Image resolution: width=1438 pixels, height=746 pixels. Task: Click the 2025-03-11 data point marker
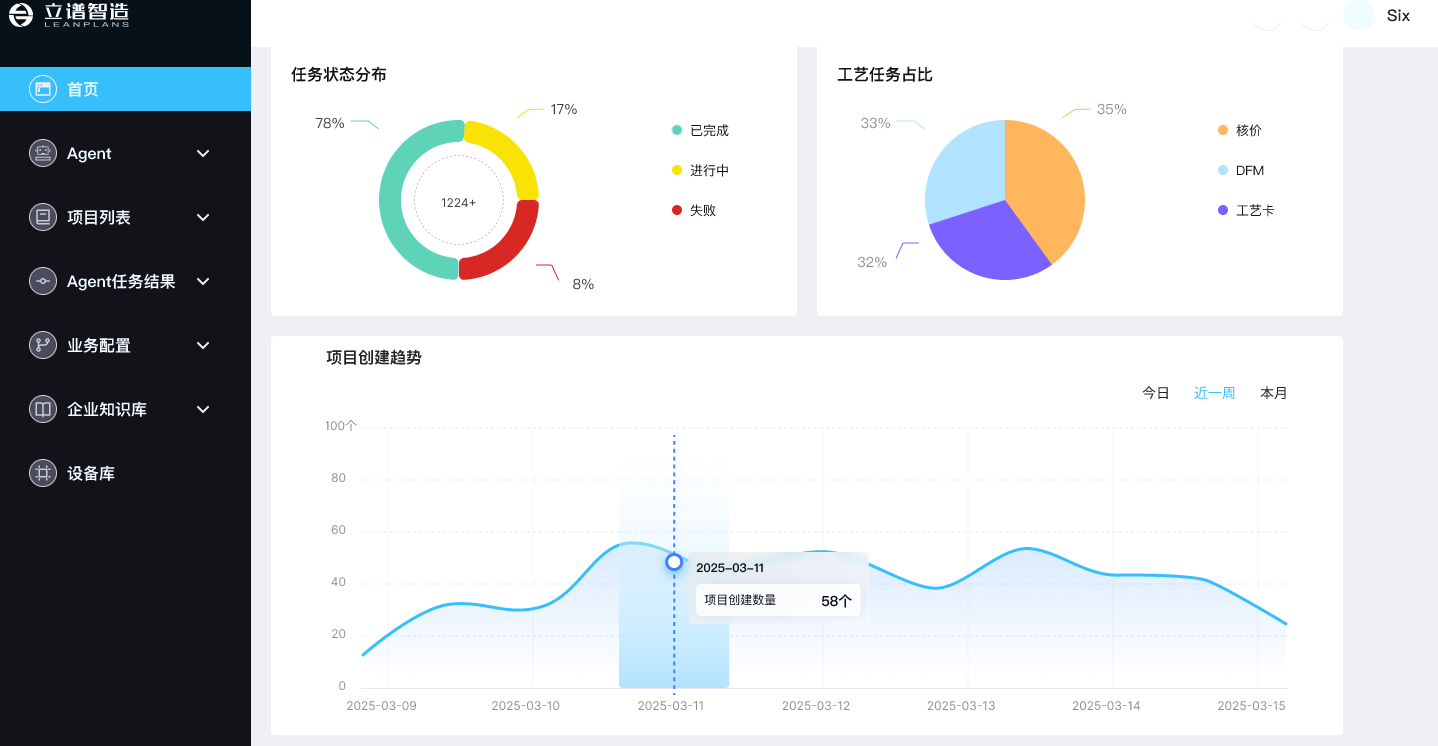[673, 561]
